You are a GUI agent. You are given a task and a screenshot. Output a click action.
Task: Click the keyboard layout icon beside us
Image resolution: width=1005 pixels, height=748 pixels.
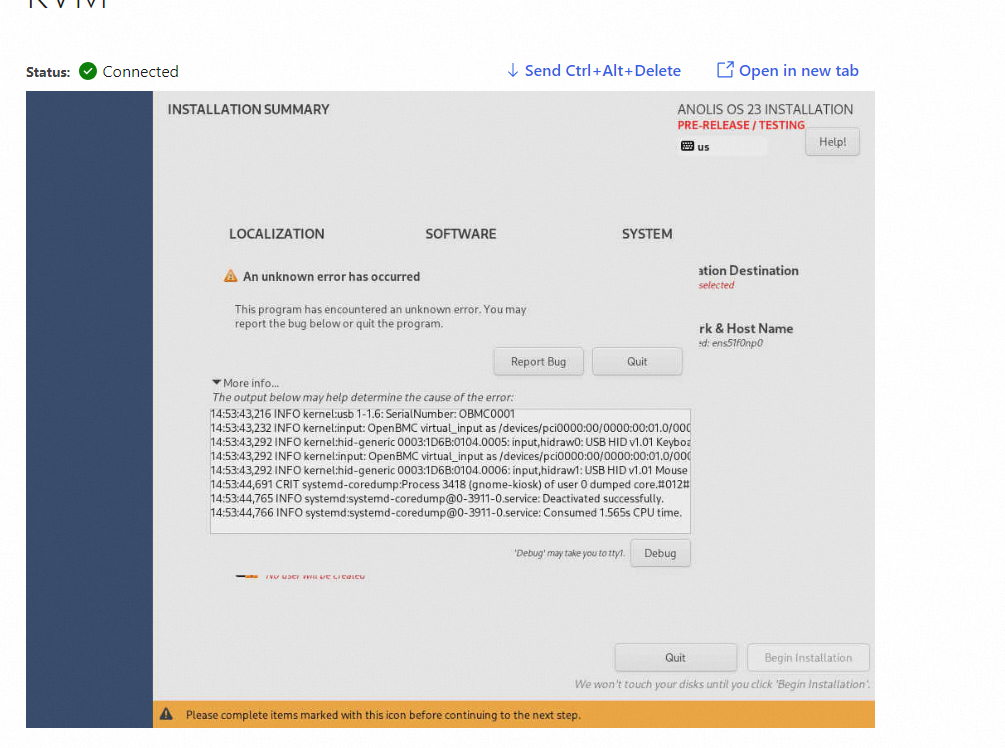coord(687,146)
